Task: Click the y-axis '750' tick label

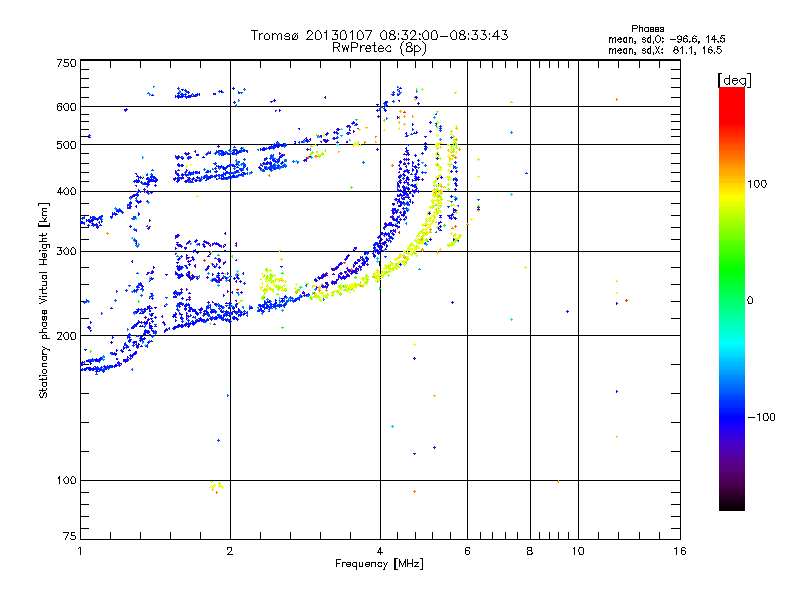Action: 66,63
